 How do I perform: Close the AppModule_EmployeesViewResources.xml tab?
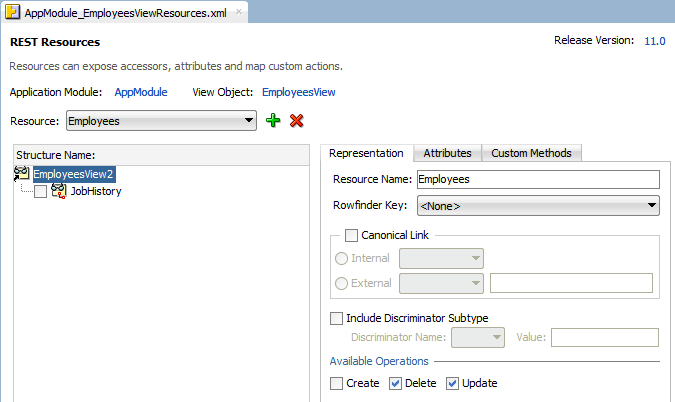point(239,13)
